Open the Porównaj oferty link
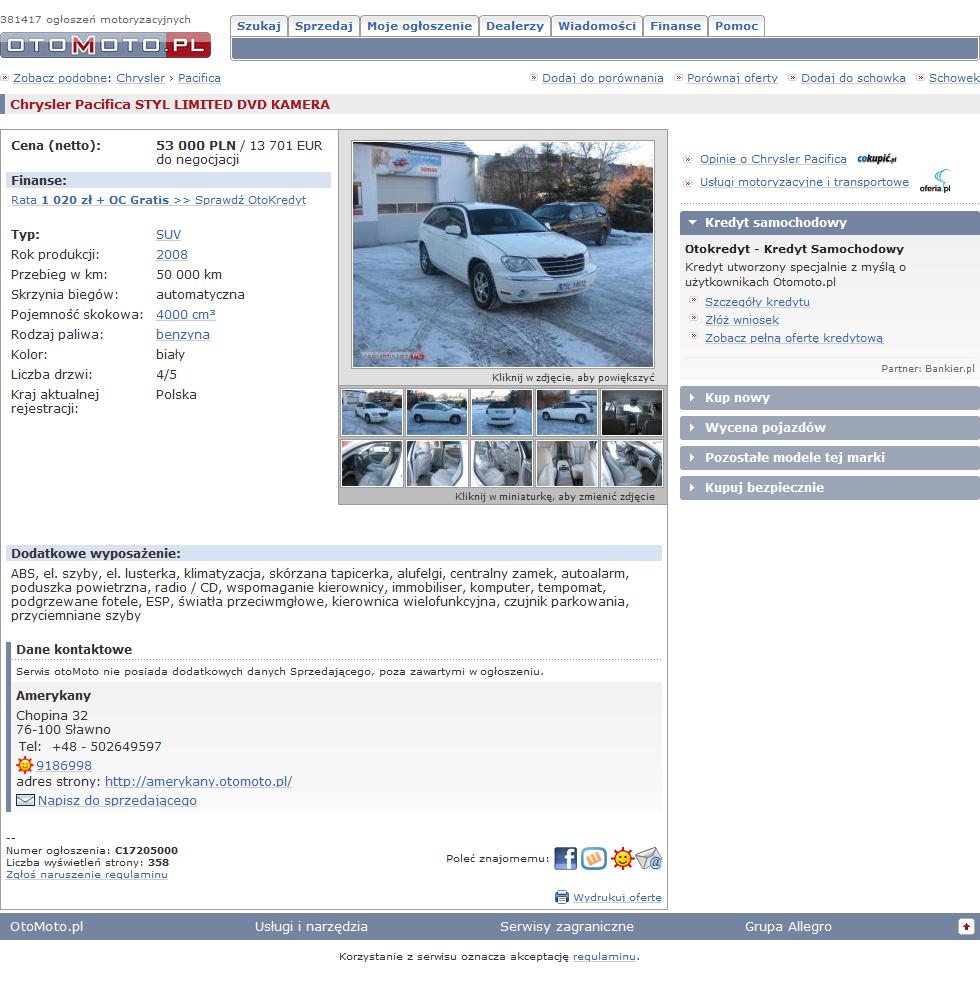The image size is (980, 982). click(x=732, y=78)
